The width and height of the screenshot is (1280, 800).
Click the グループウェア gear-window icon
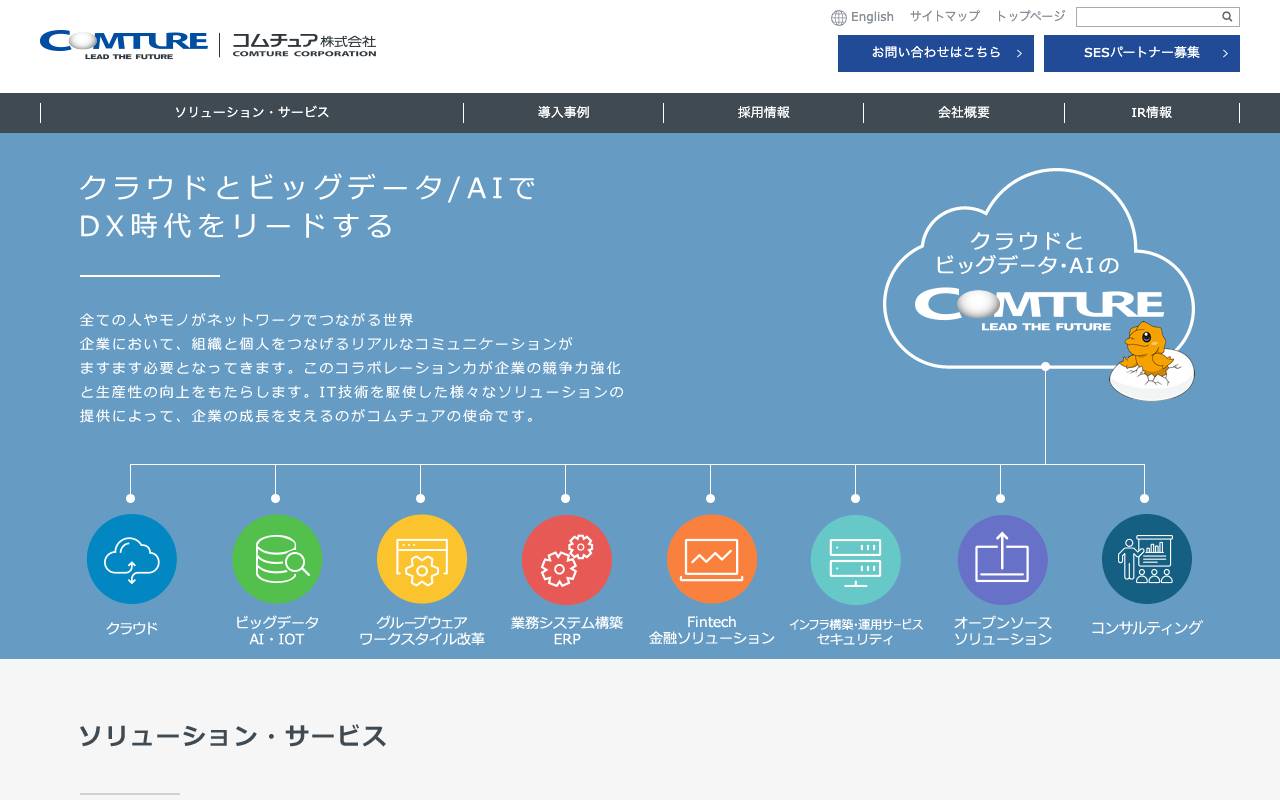point(421,559)
